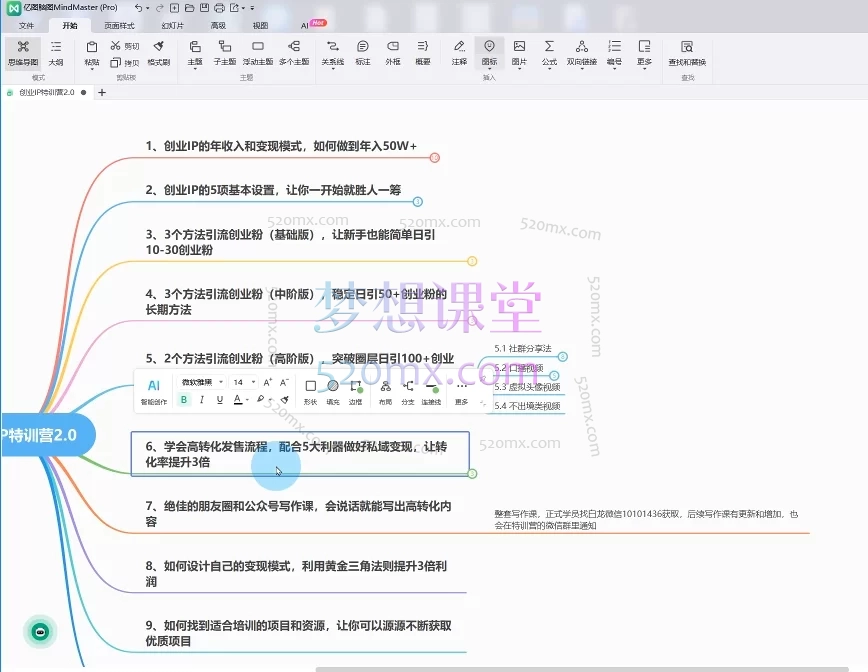Click the Copy (拷贝) icon

click(115, 63)
